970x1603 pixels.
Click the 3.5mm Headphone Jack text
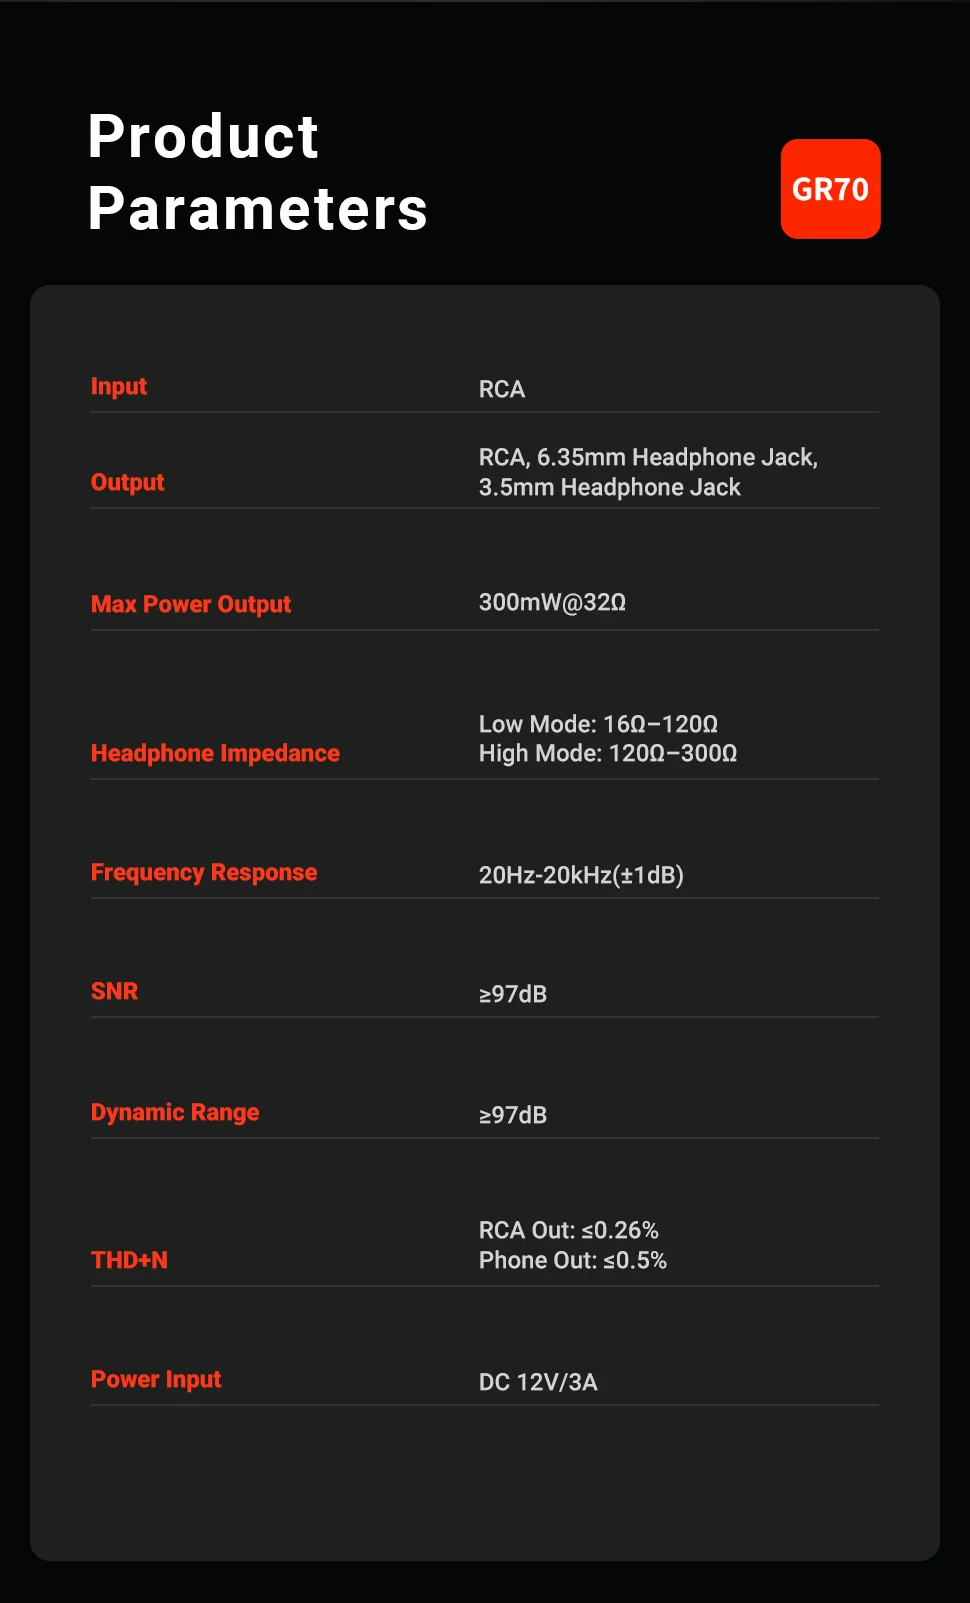click(x=609, y=488)
